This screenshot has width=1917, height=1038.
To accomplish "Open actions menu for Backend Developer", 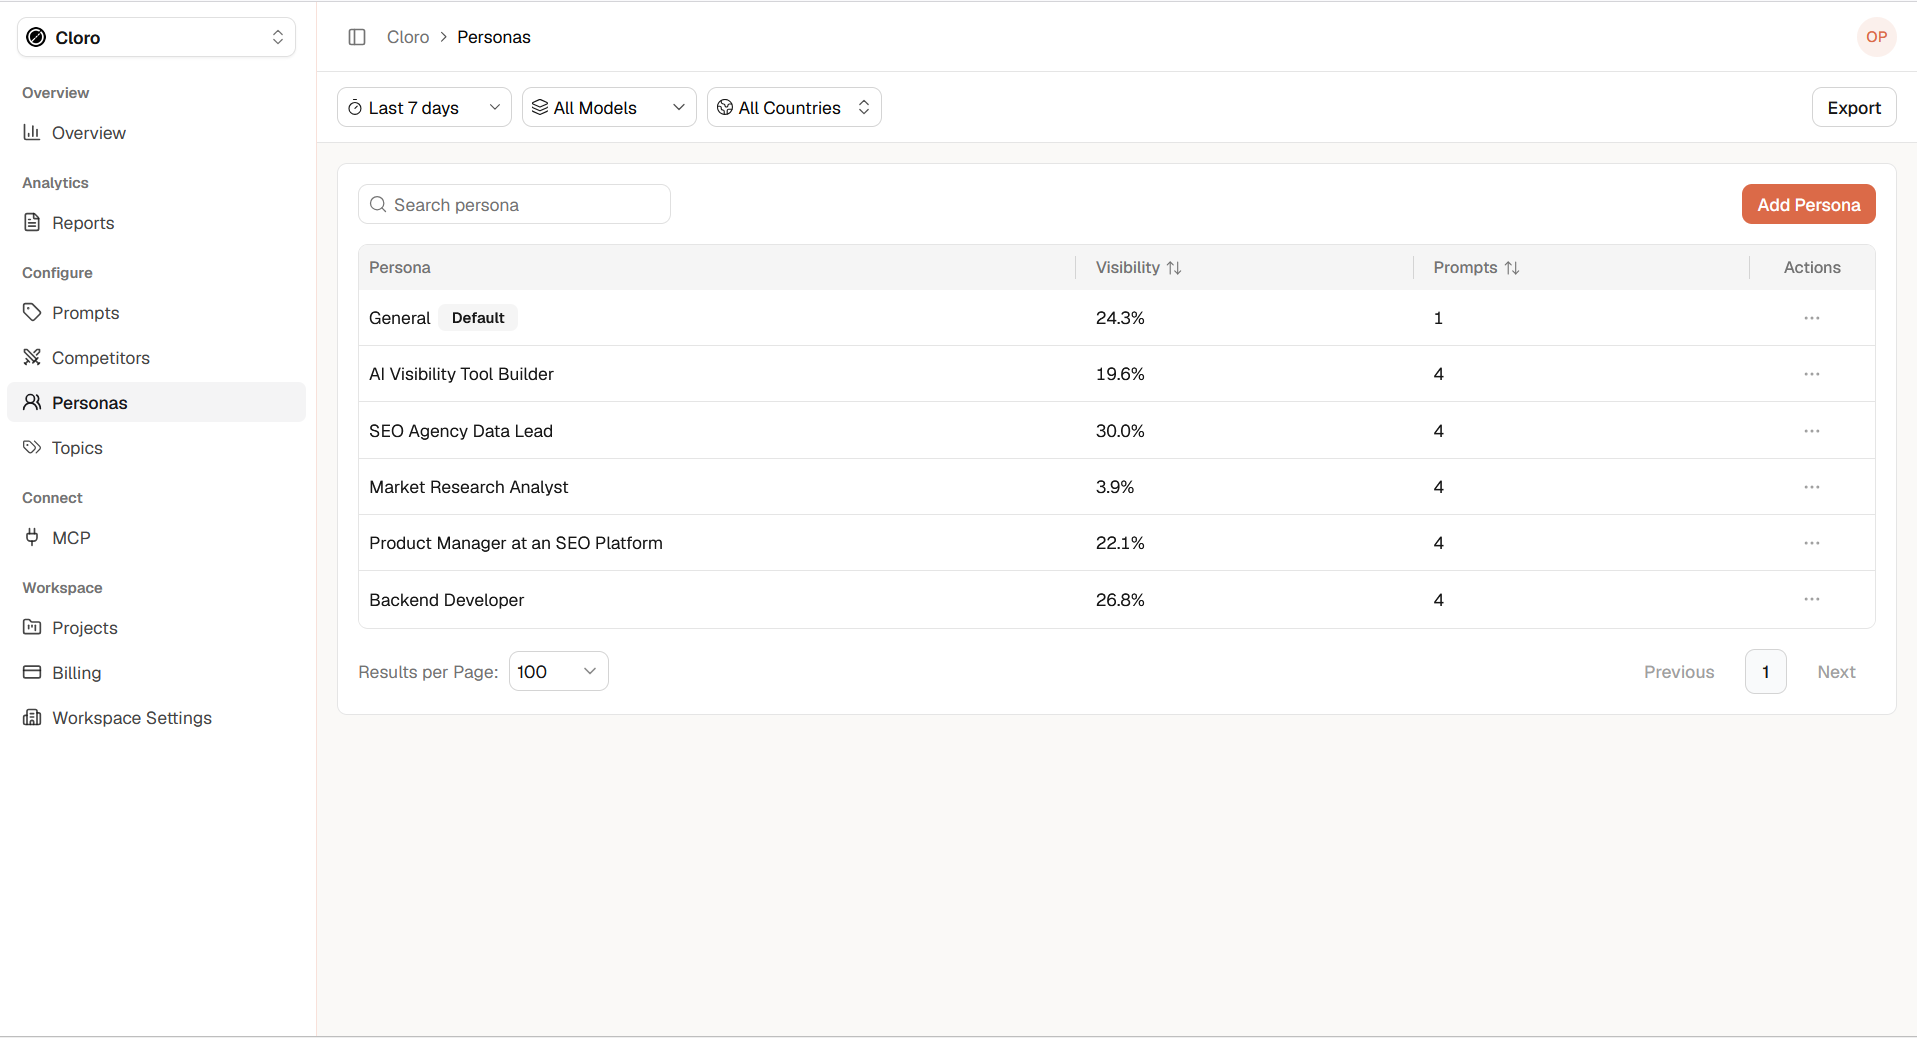I will click(x=1811, y=599).
